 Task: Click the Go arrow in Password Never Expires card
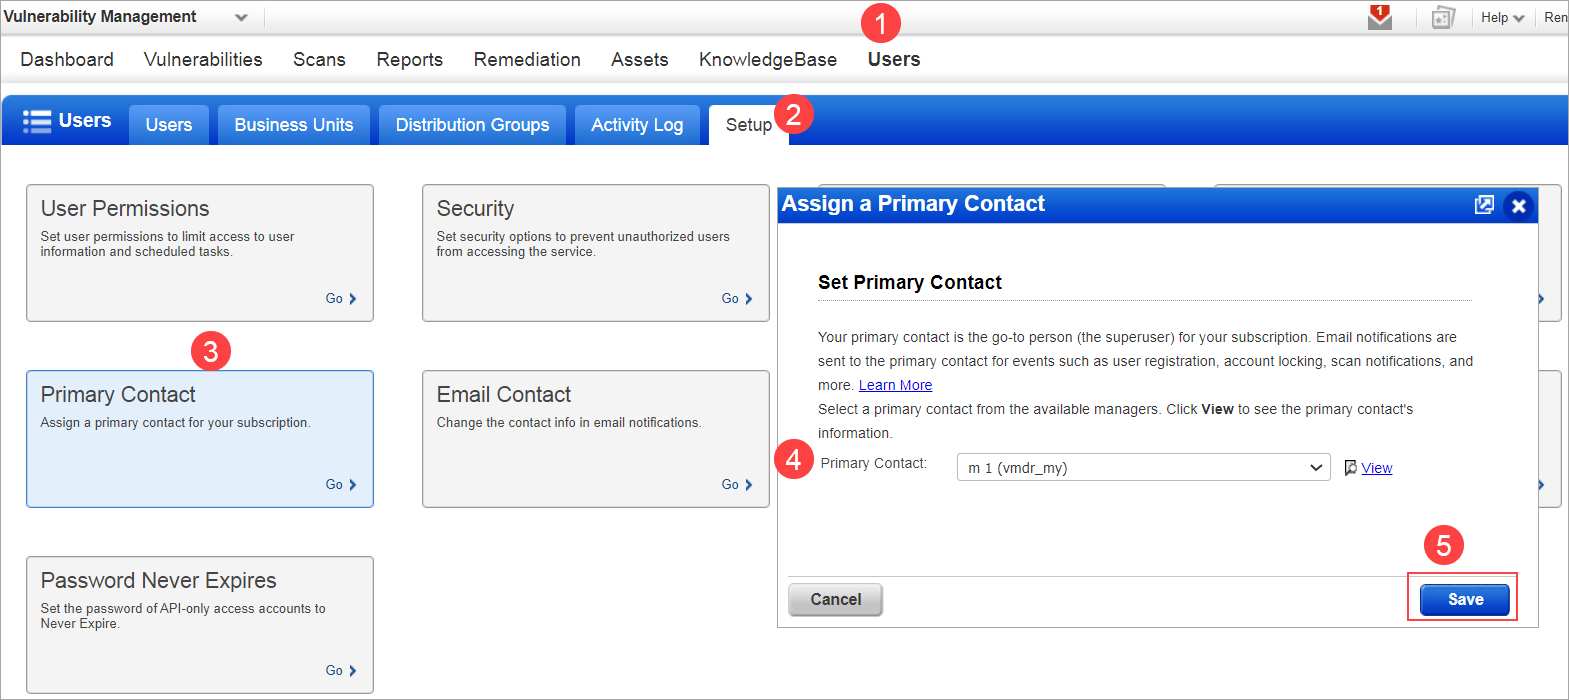click(353, 671)
